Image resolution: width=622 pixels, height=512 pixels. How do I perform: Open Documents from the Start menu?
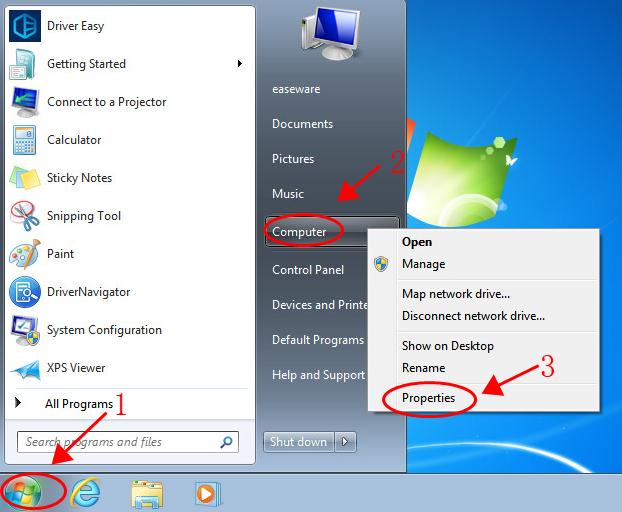(302, 124)
